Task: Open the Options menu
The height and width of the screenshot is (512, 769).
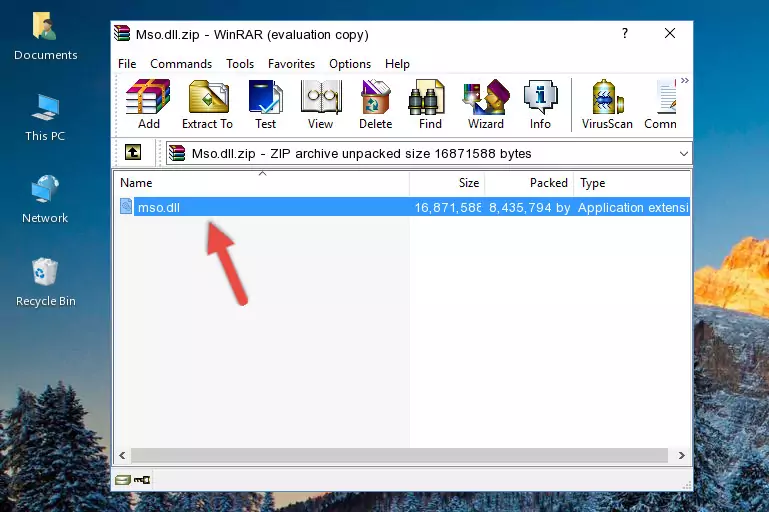Action: 350,64
